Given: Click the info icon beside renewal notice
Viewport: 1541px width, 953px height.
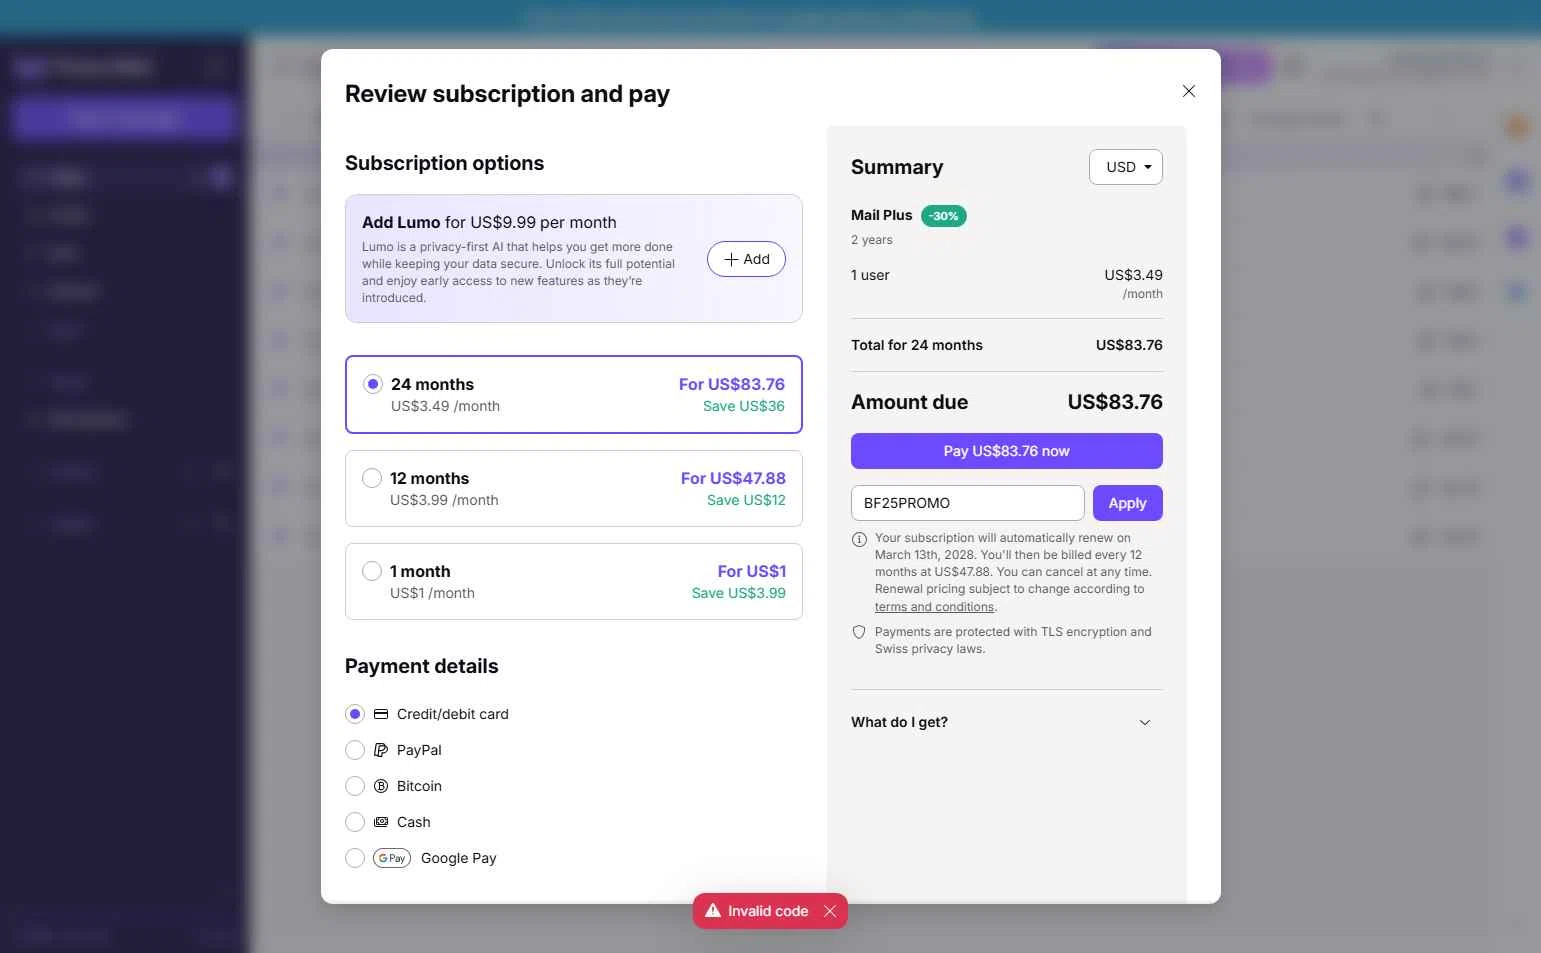Looking at the screenshot, I should (859, 540).
